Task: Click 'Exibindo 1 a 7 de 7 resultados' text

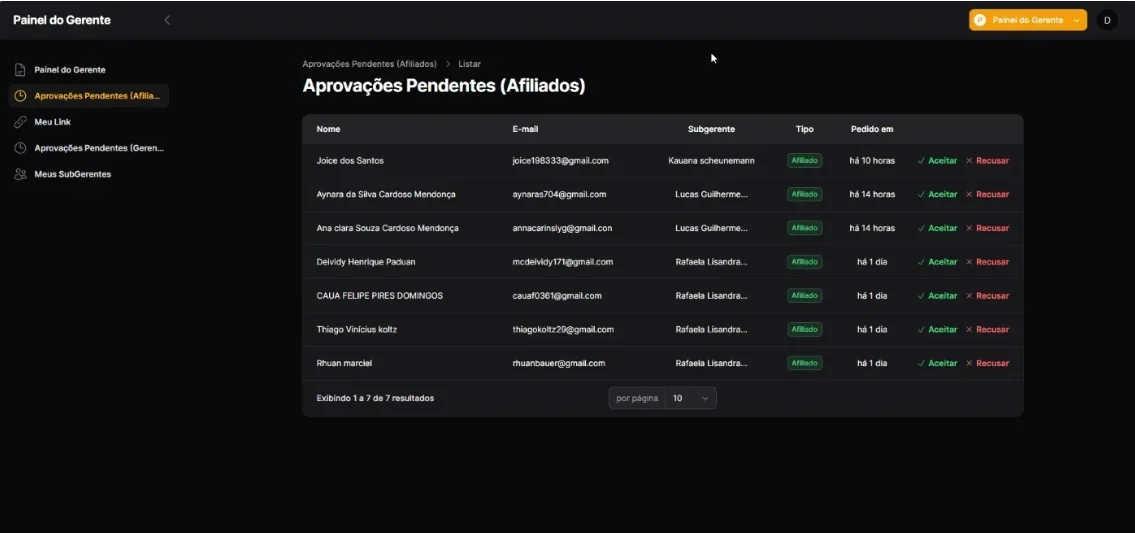Action: [376, 398]
